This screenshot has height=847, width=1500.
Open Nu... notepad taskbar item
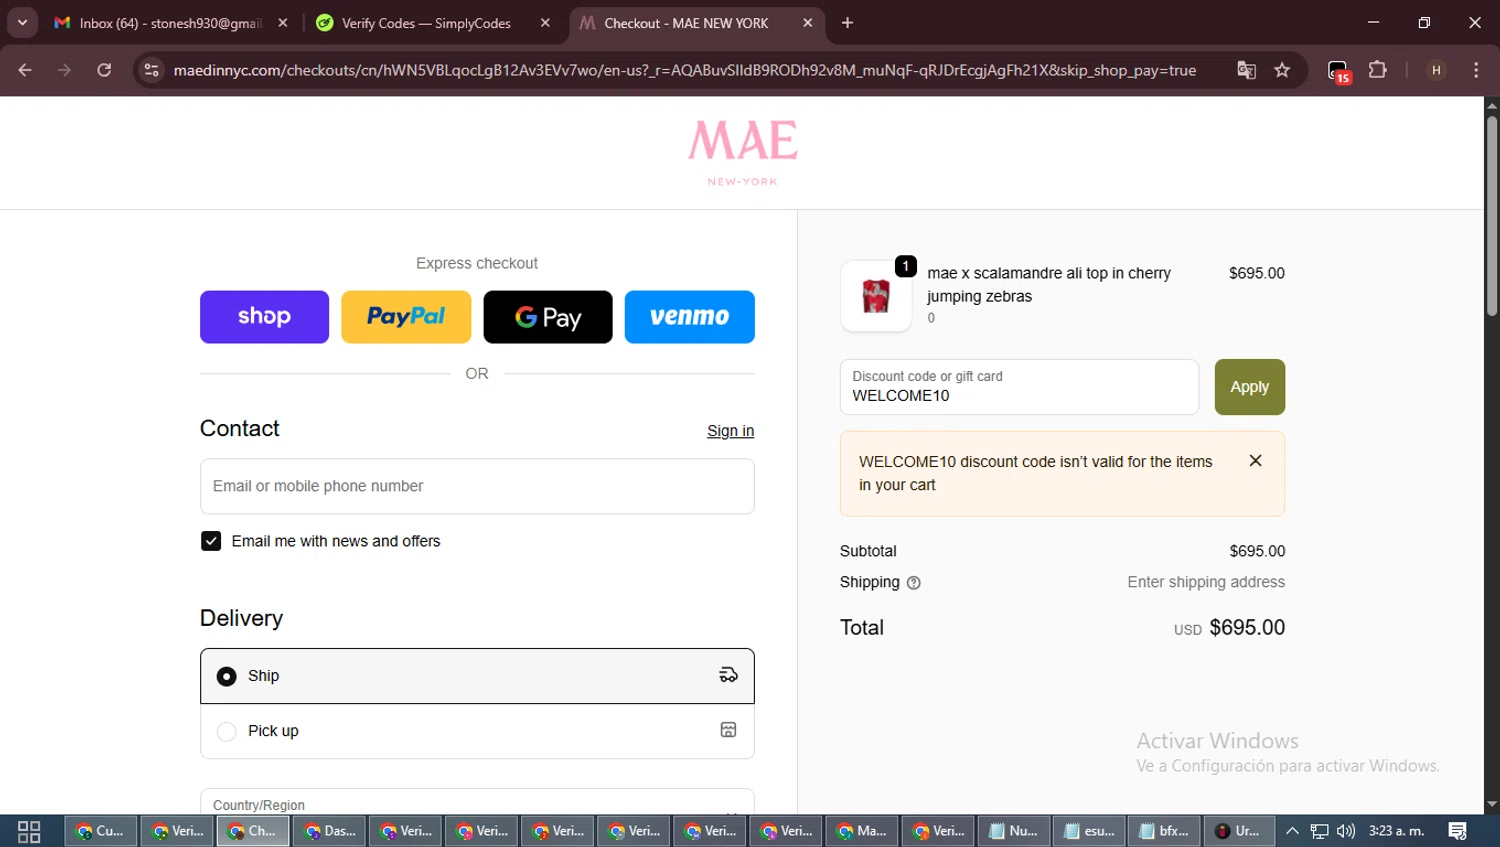tap(1013, 831)
